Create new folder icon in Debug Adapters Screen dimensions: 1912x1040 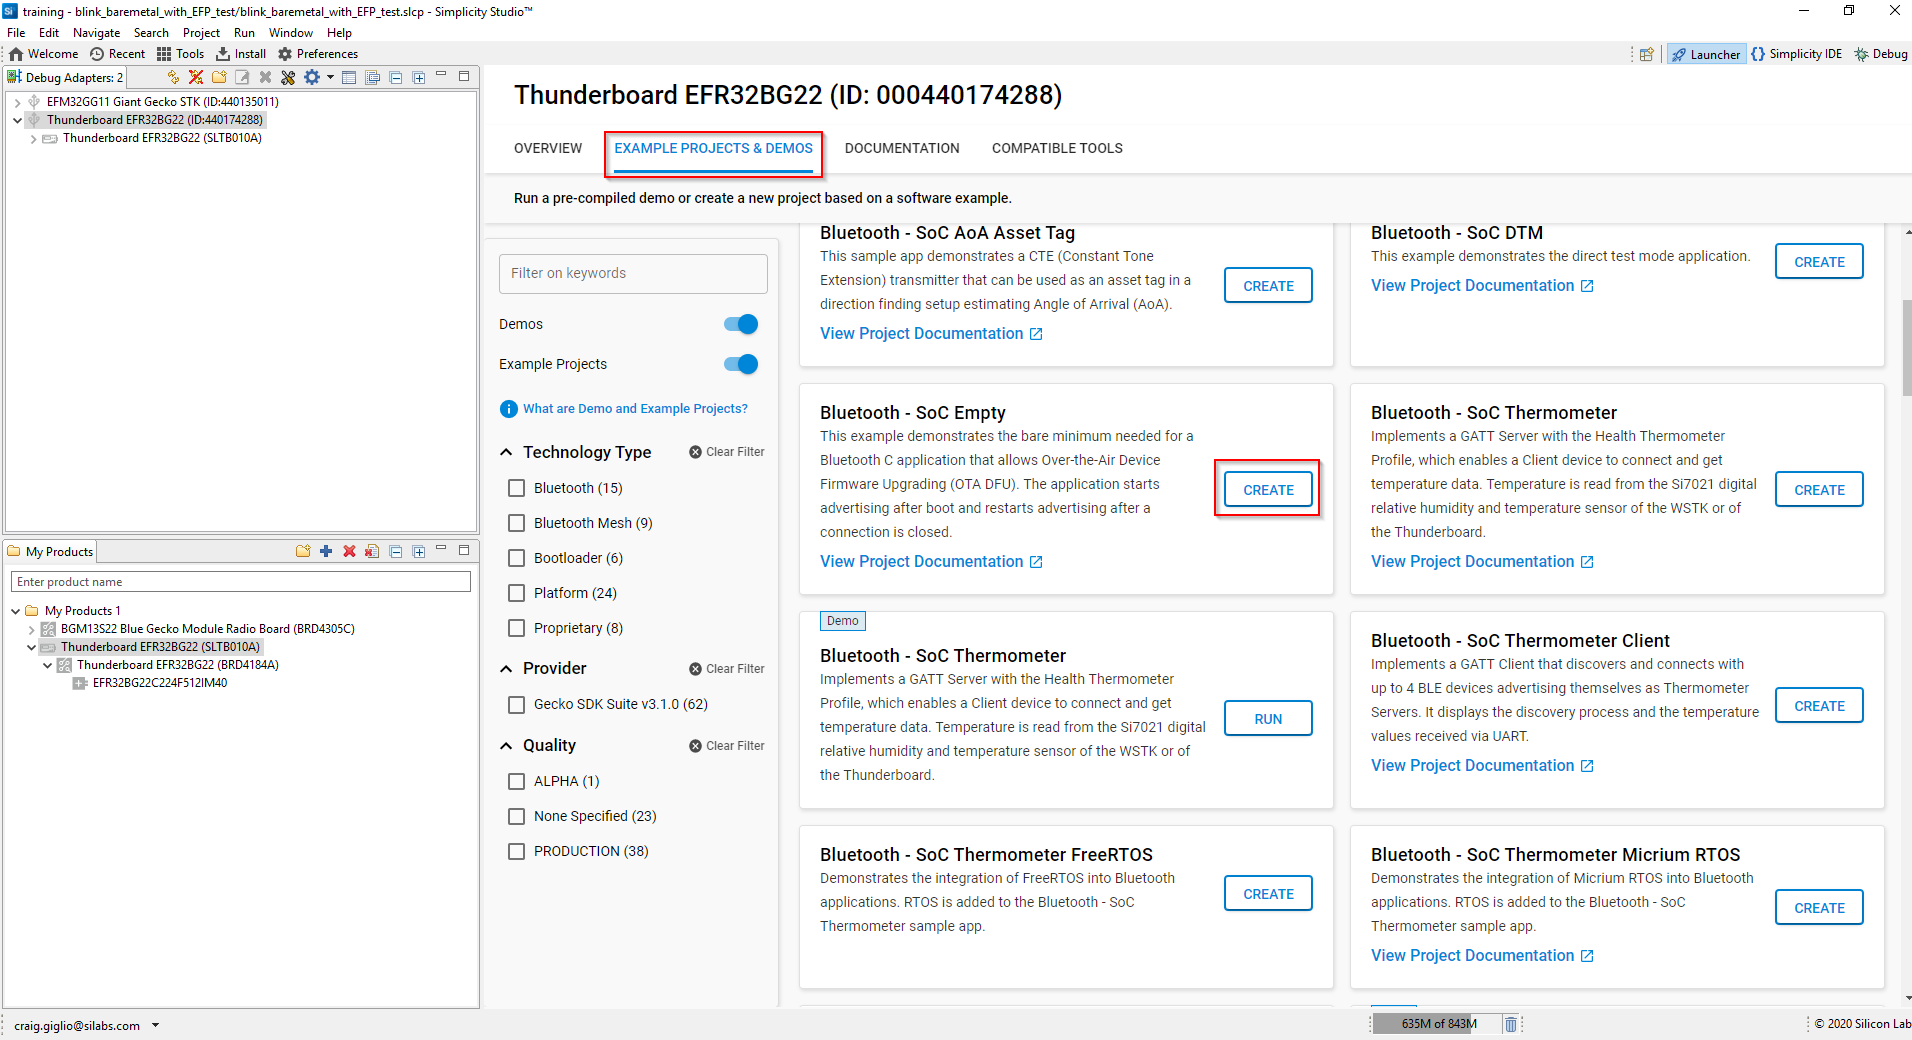click(x=219, y=77)
